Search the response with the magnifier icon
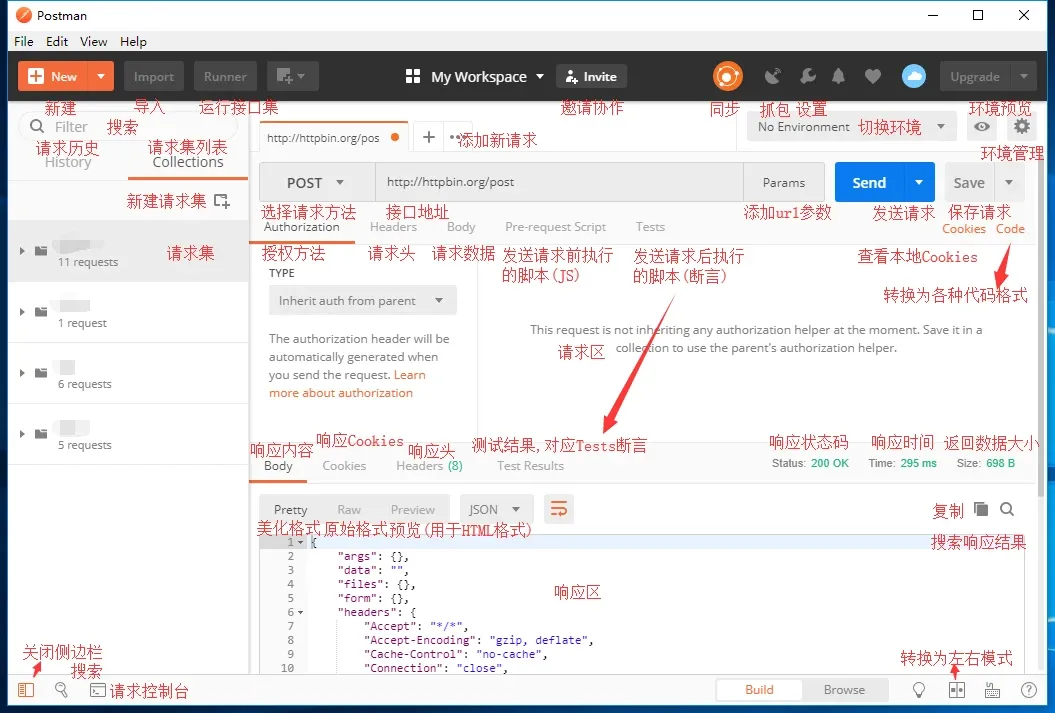The width and height of the screenshot is (1055, 713). pyautogui.click(x=1007, y=509)
